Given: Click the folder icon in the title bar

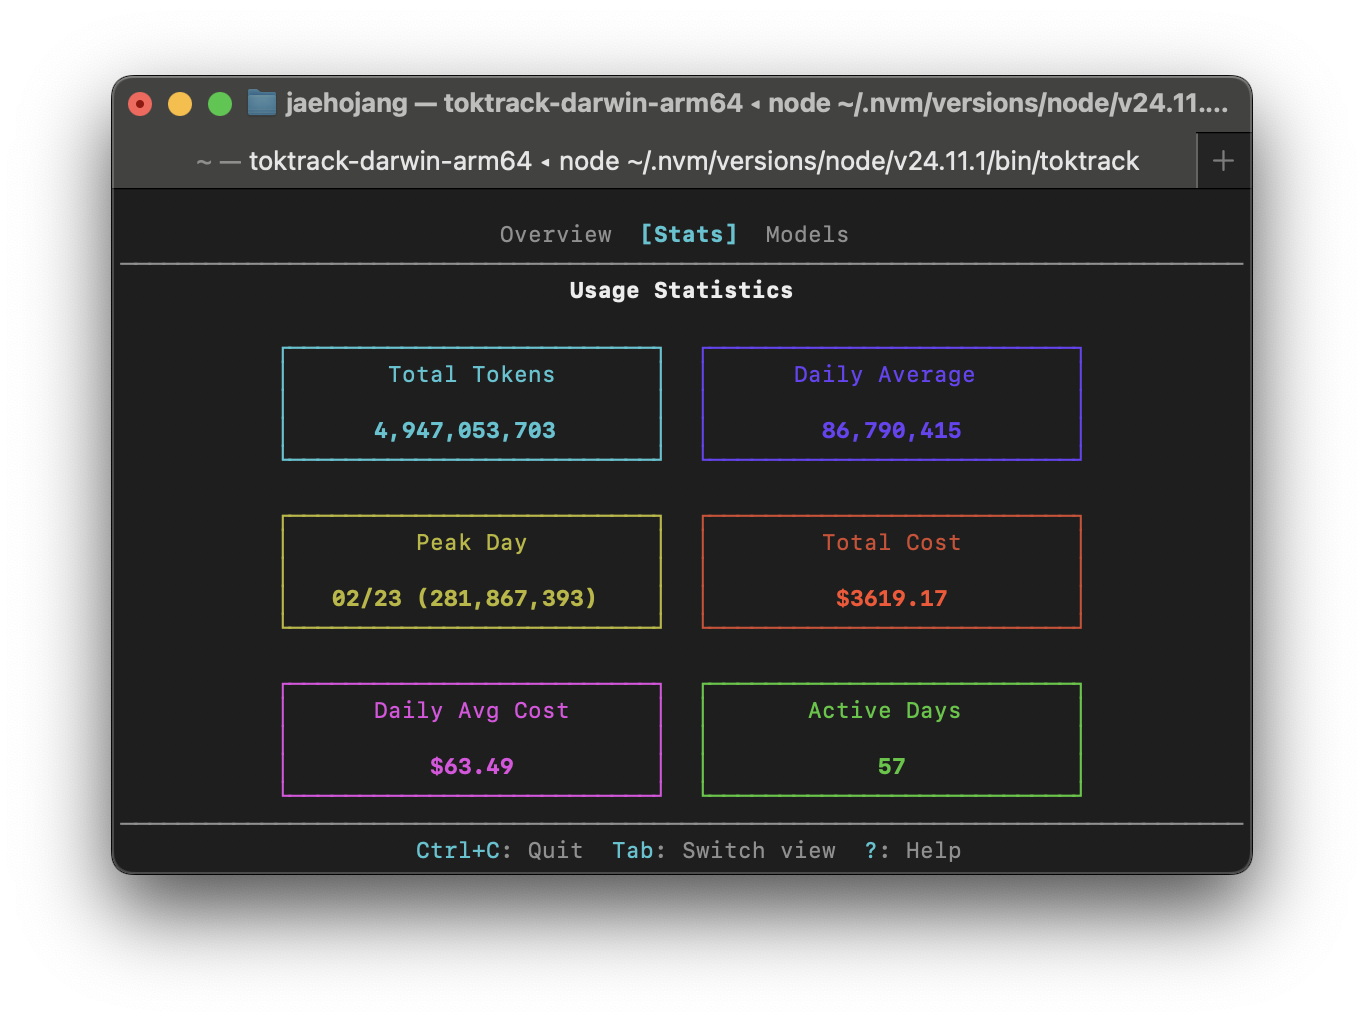Looking at the screenshot, I should [x=261, y=102].
